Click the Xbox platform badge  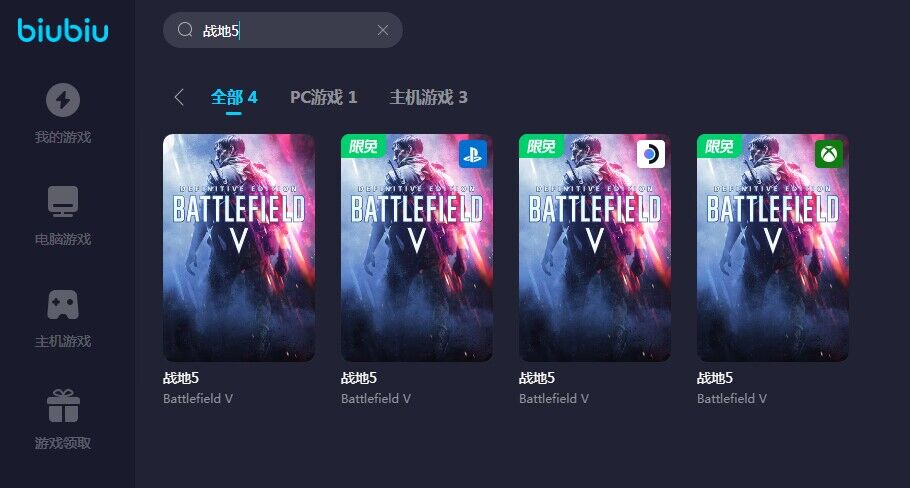[829, 154]
